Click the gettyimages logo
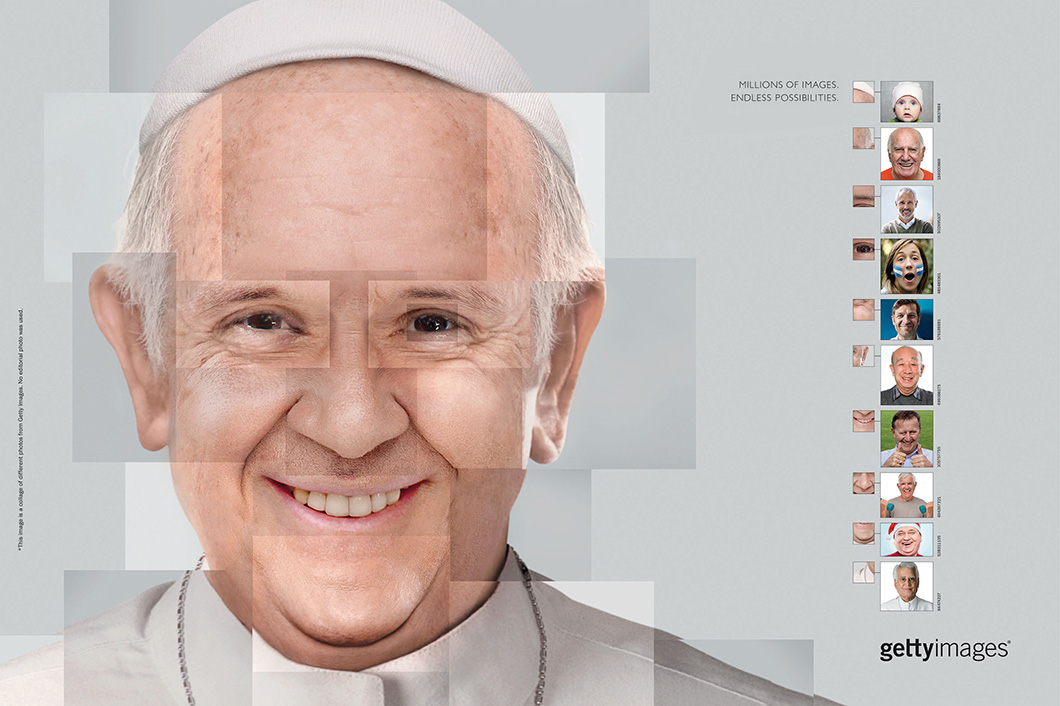This screenshot has width=1060, height=706. (941, 650)
